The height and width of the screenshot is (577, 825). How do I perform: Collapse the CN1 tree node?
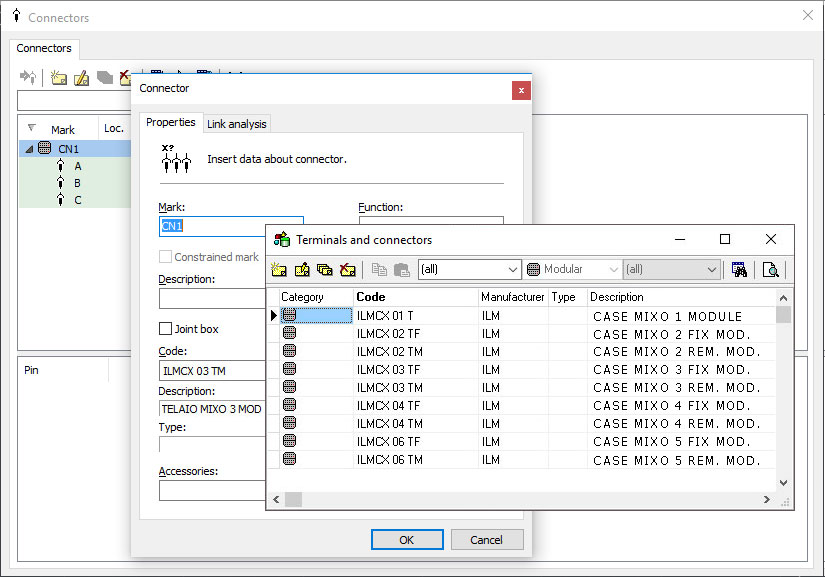[29, 149]
